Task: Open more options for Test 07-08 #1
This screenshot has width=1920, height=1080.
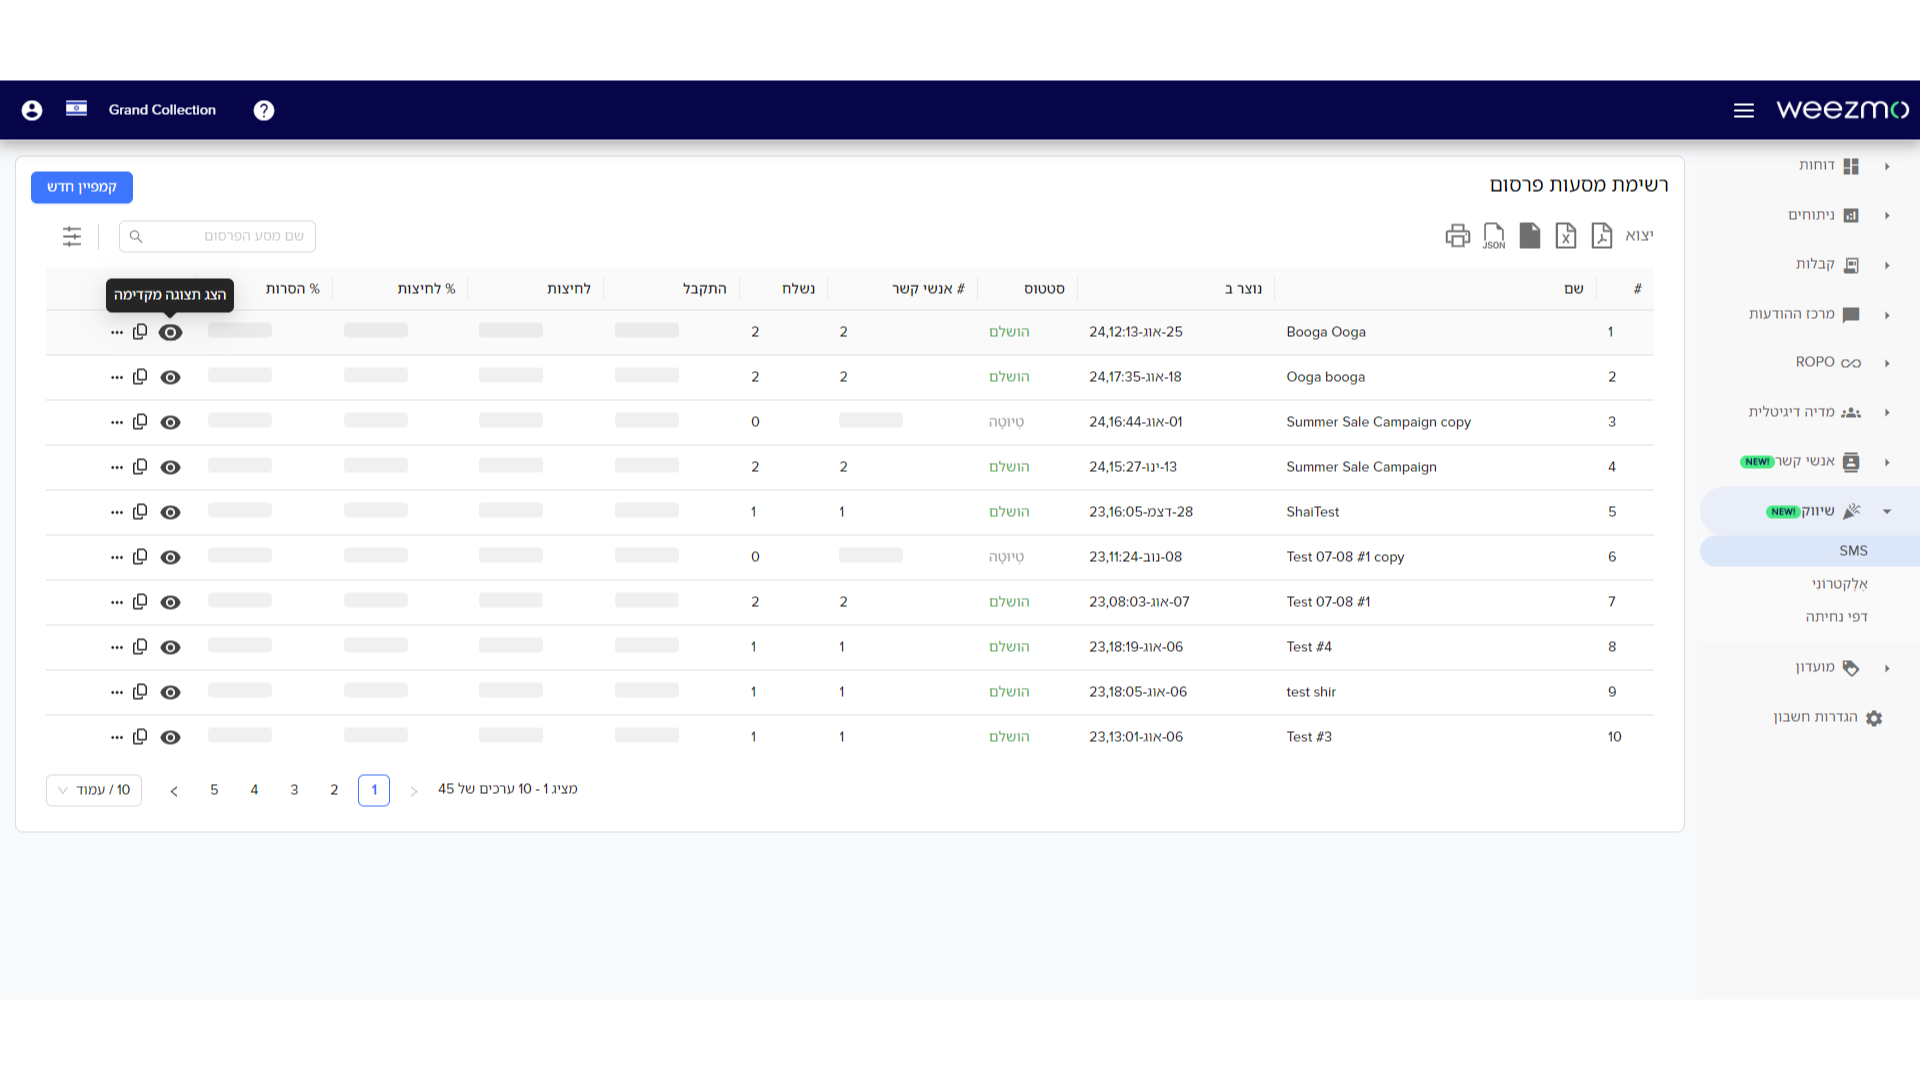Action: coord(117,602)
